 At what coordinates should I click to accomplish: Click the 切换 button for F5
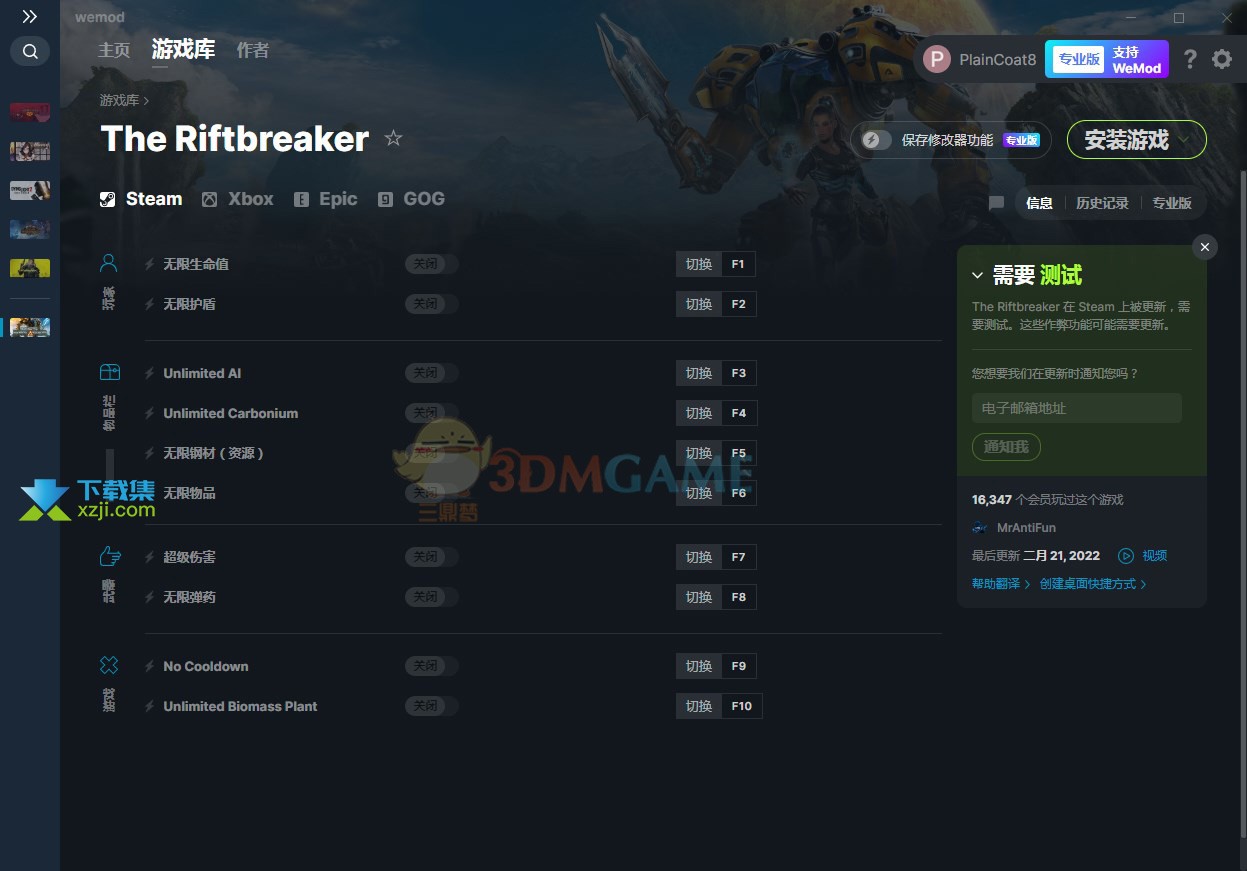point(699,453)
